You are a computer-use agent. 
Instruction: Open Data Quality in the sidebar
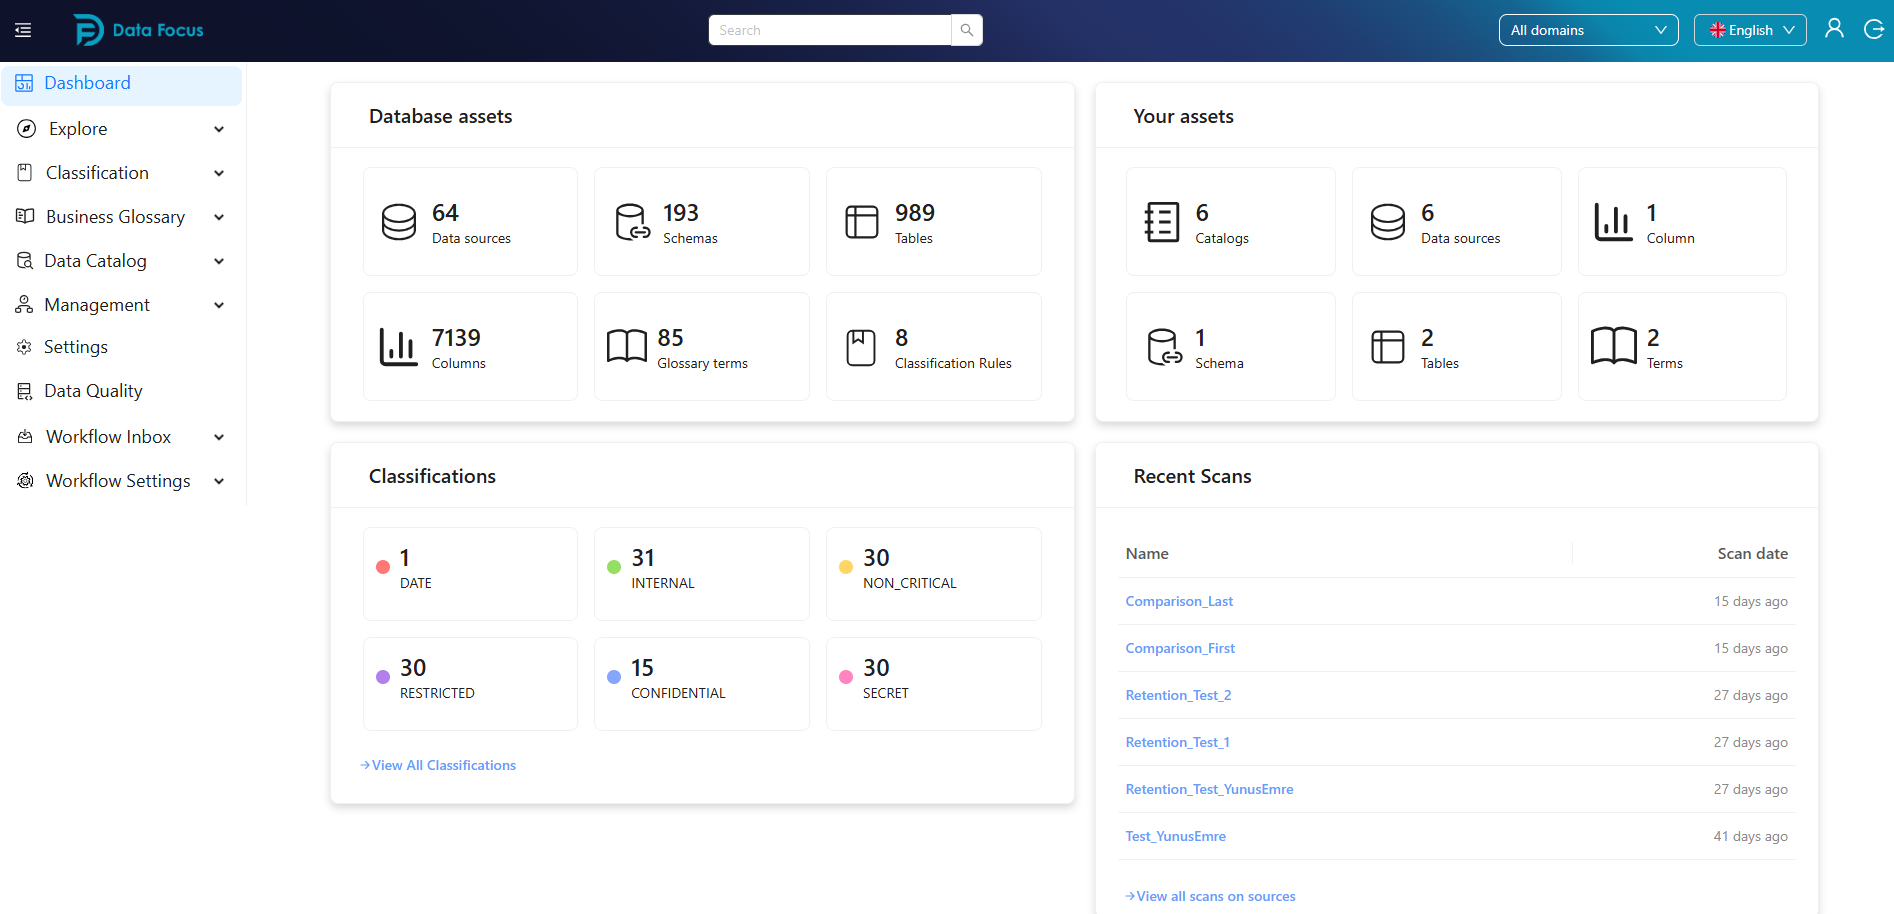[x=93, y=391]
